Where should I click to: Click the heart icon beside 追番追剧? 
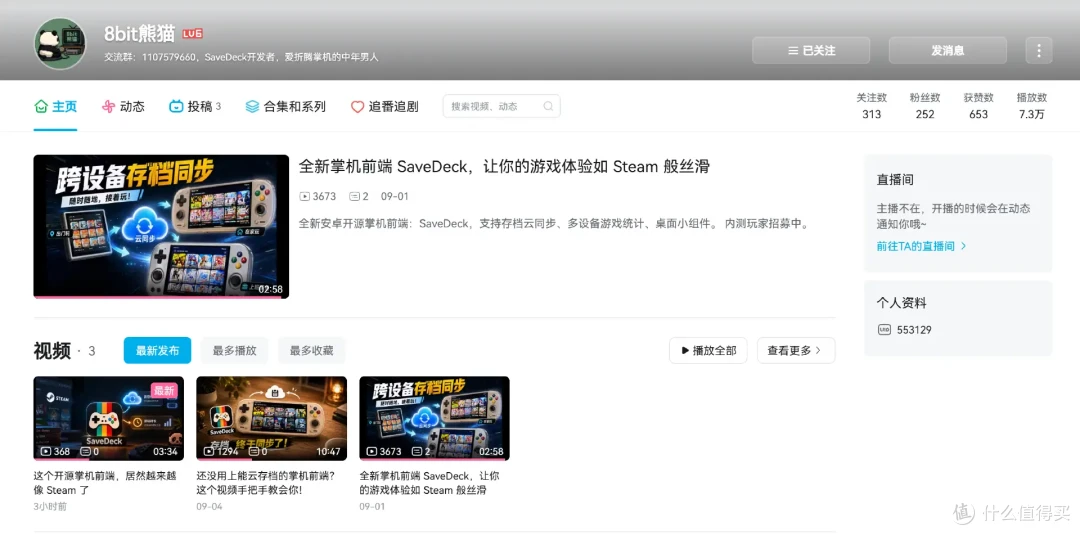click(x=357, y=107)
